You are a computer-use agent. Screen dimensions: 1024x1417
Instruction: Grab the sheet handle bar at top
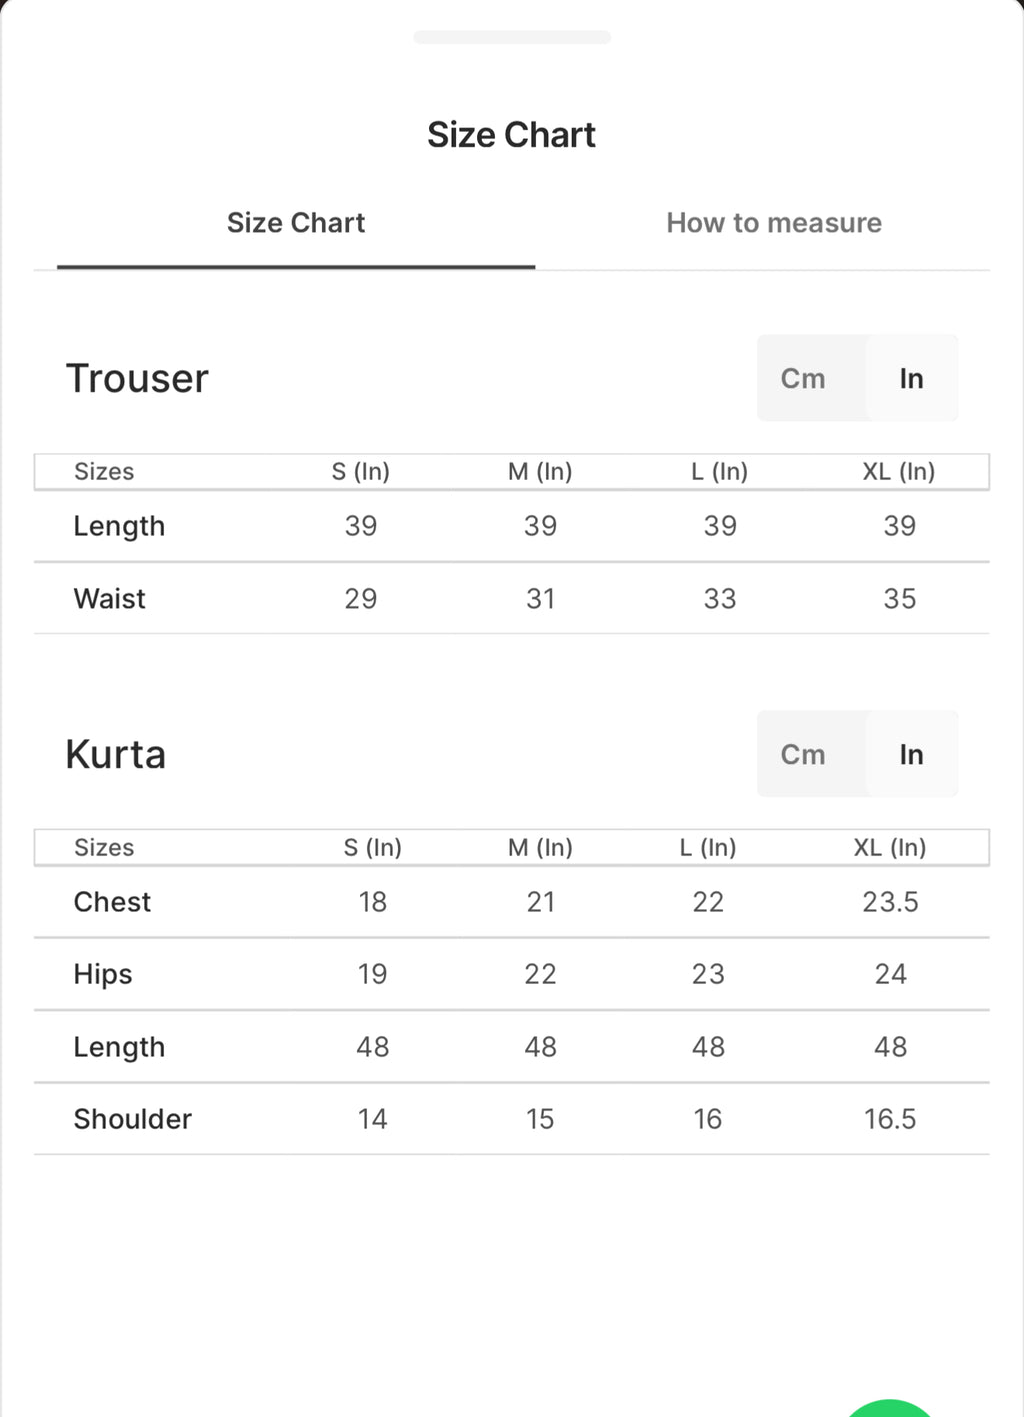512,37
